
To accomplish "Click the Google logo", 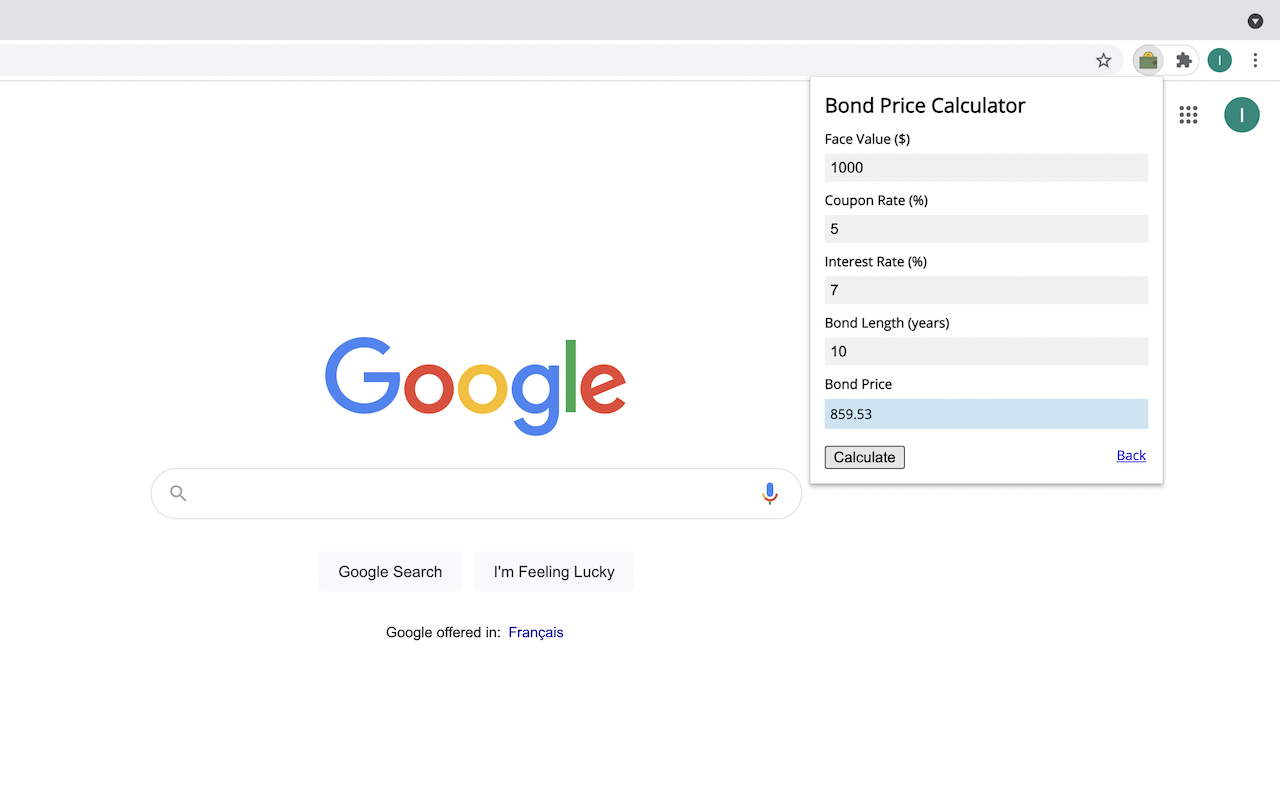I will pos(475,387).
